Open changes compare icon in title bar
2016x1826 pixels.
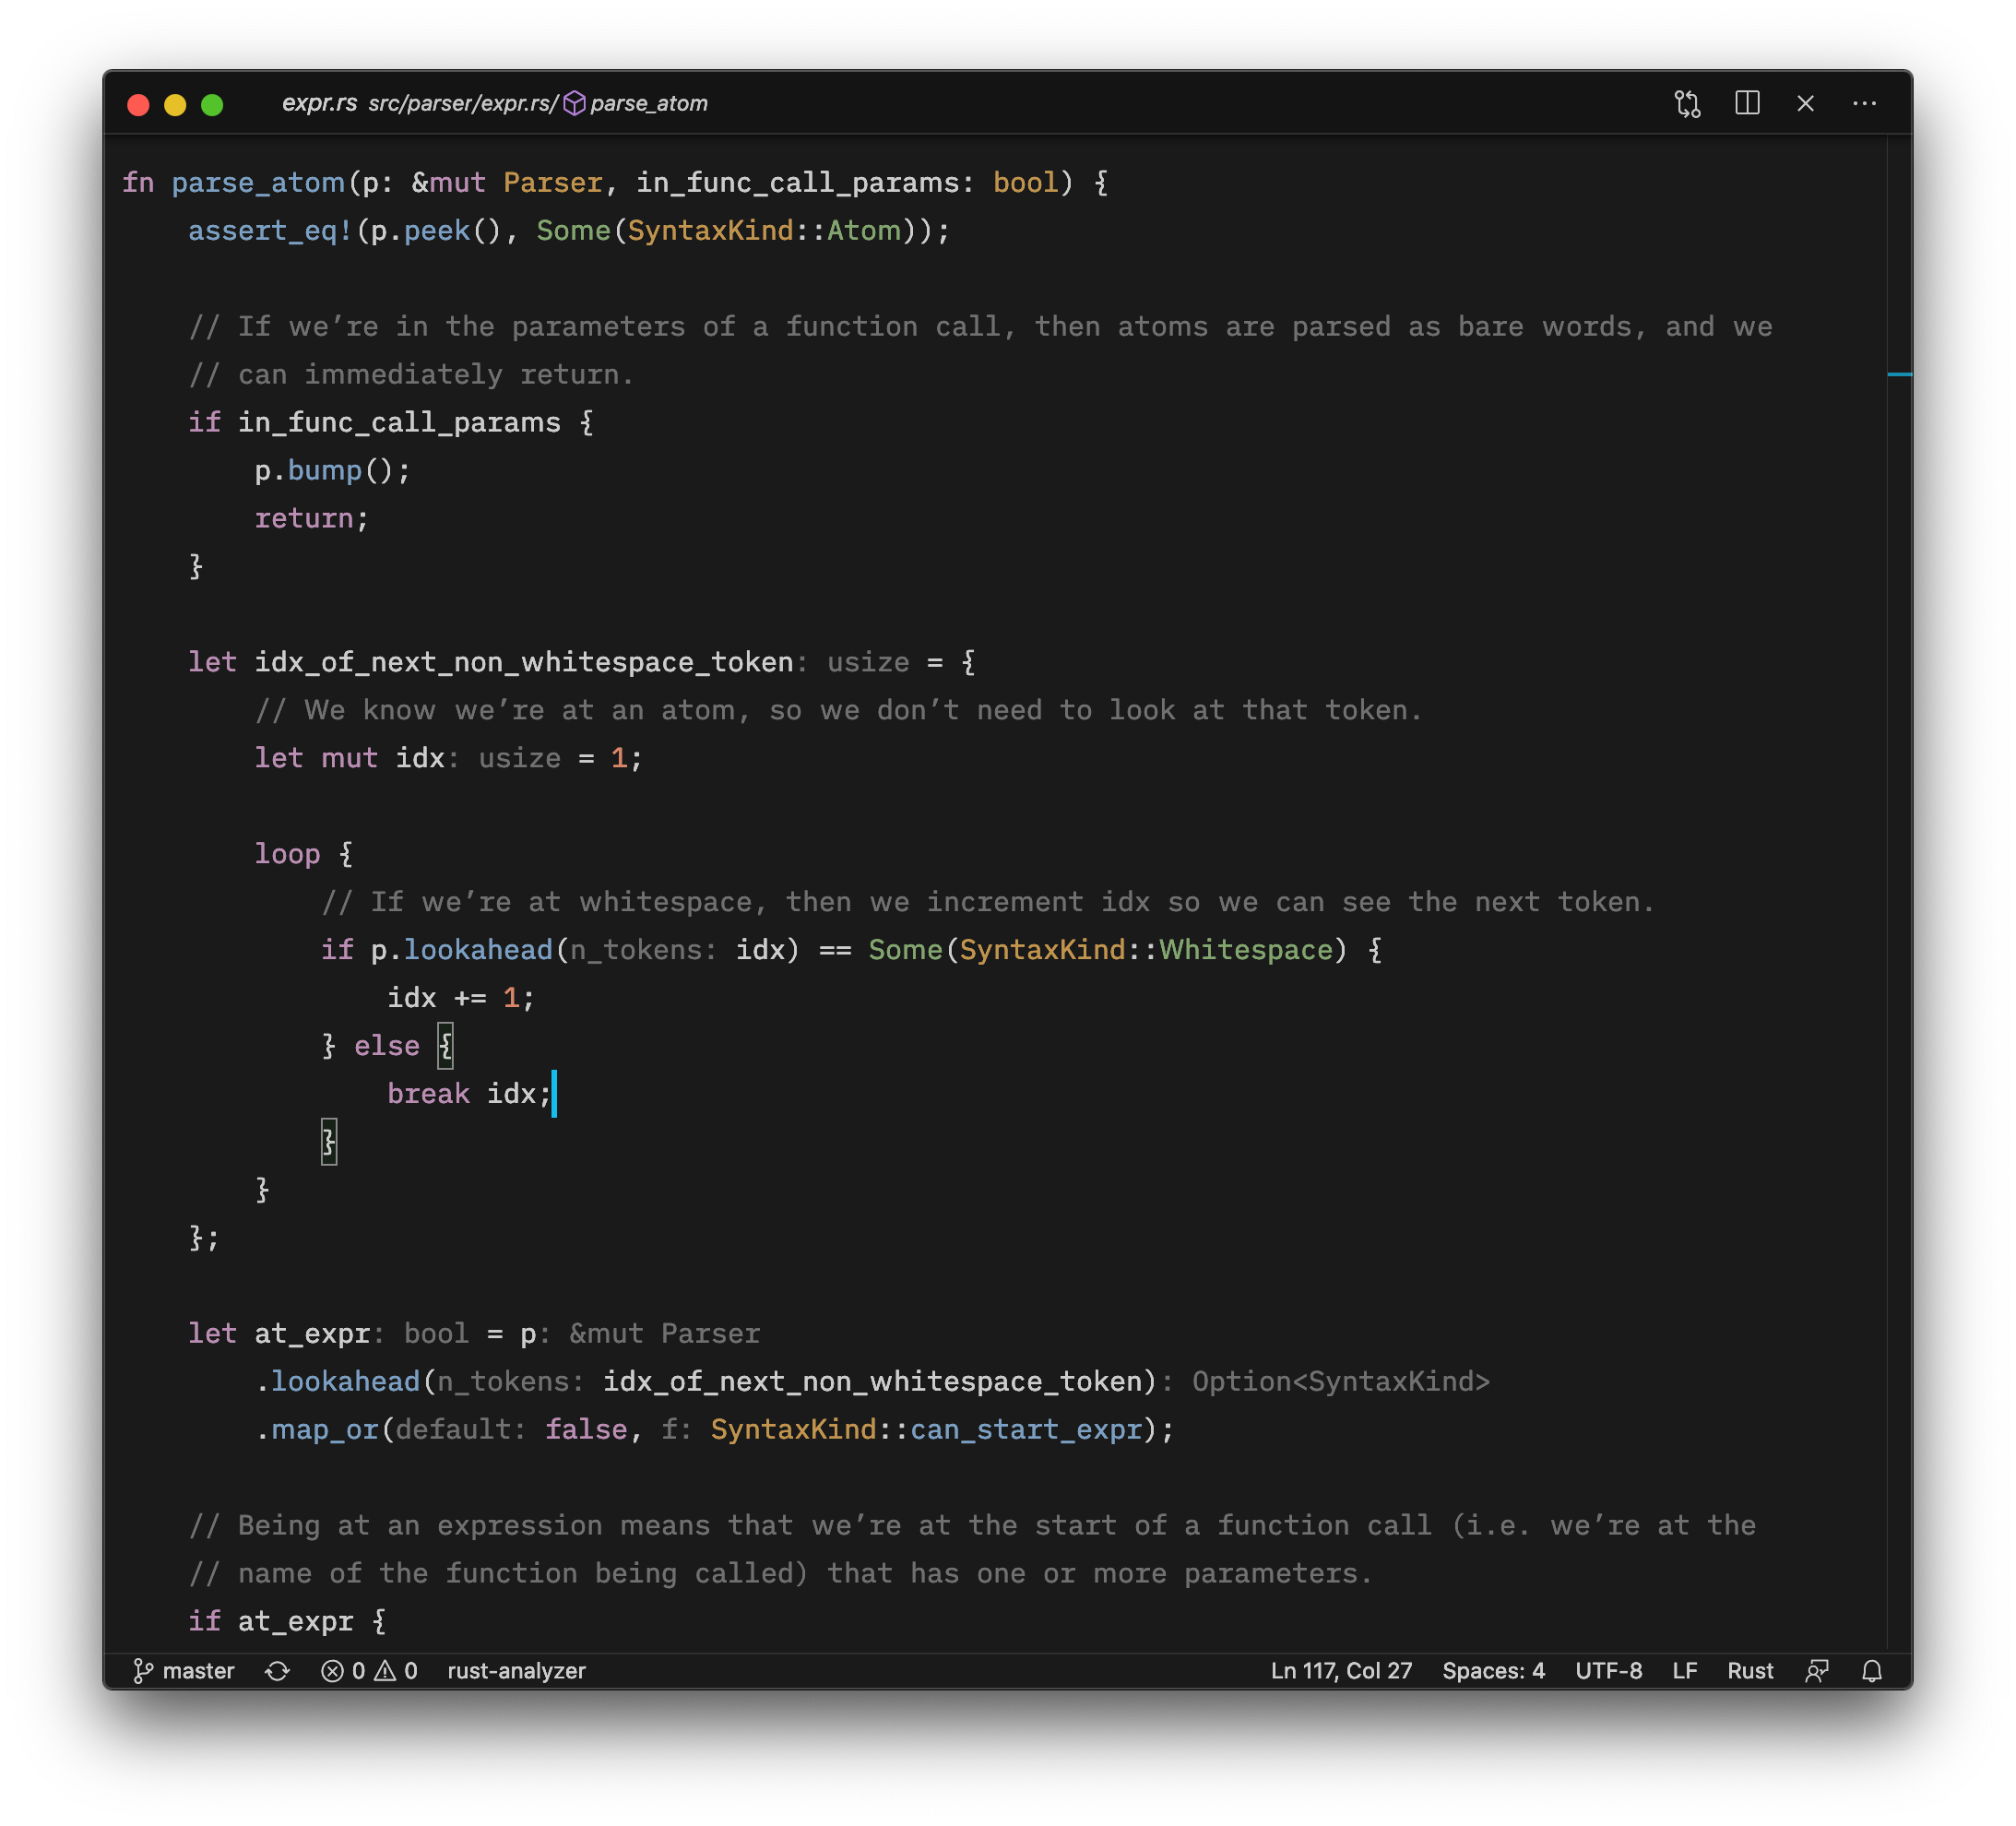click(1687, 104)
